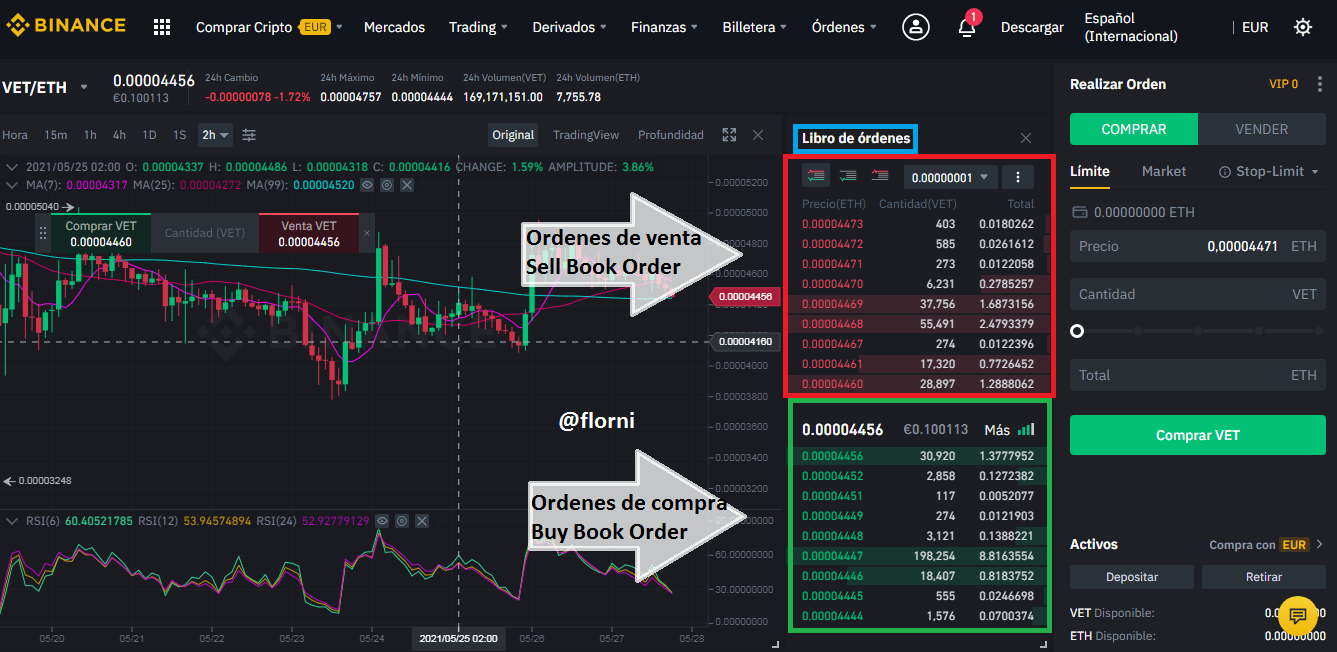Open the notifications bell
Screen dimensions: 1337x652
pyautogui.click(x=967, y=27)
